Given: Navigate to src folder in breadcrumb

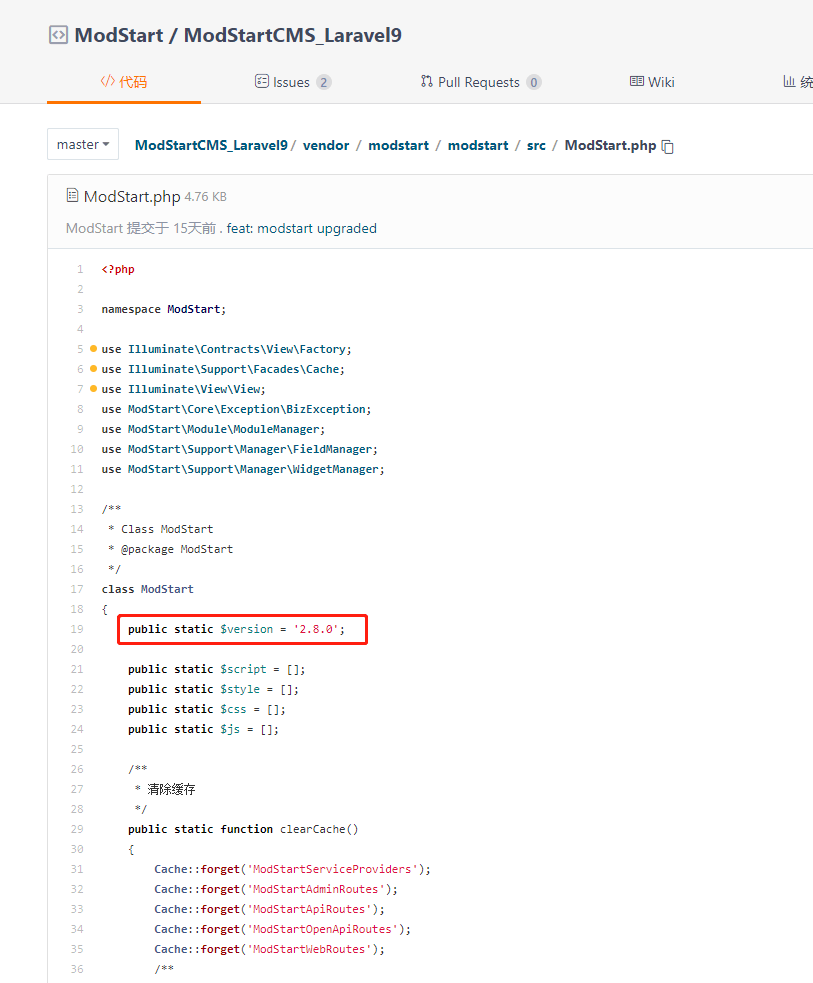Looking at the screenshot, I should tap(536, 145).
